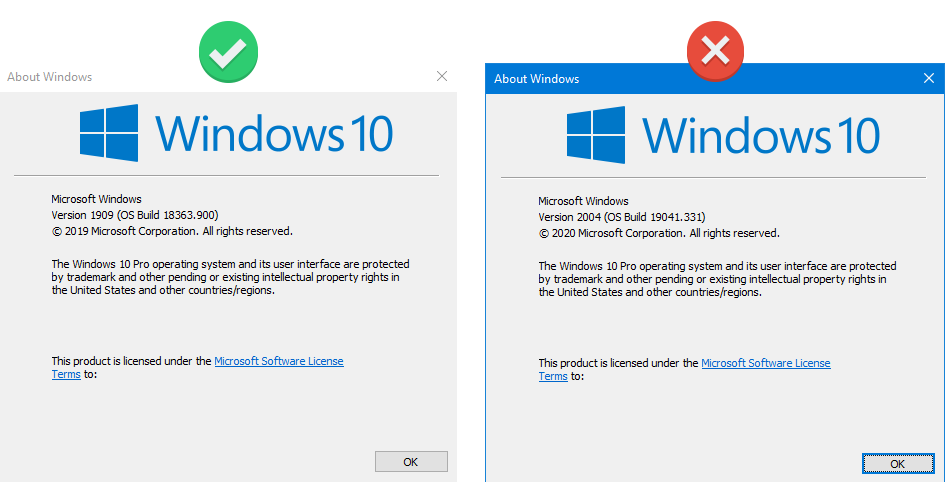Open Microsoft Software License link in Version 1909 window
This screenshot has height=482, width=945.
point(279,362)
